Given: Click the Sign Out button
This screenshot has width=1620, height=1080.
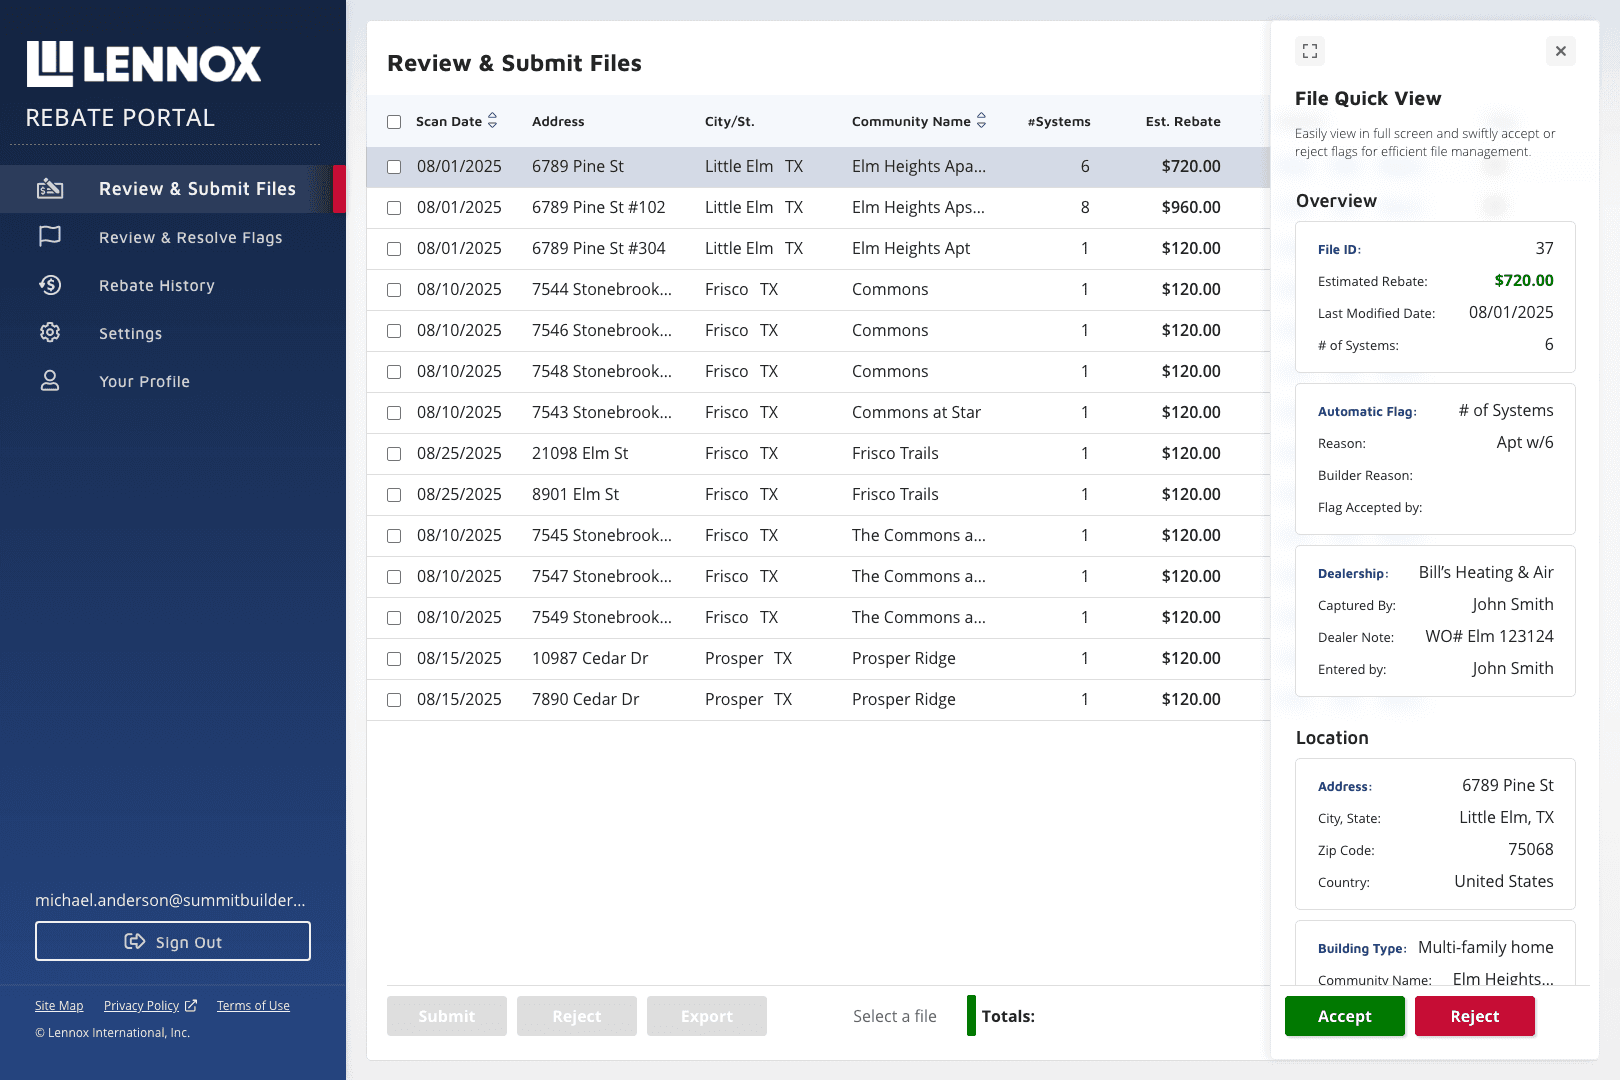Looking at the screenshot, I should [x=173, y=941].
